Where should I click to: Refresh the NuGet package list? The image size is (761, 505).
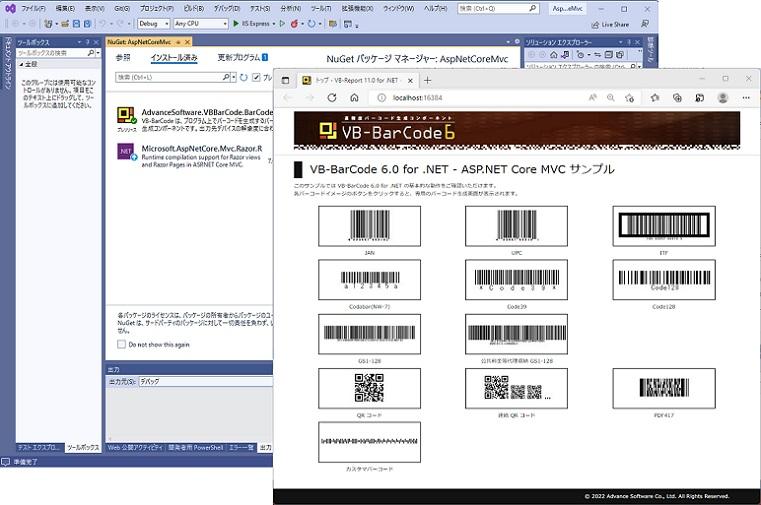(x=244, y=77)
